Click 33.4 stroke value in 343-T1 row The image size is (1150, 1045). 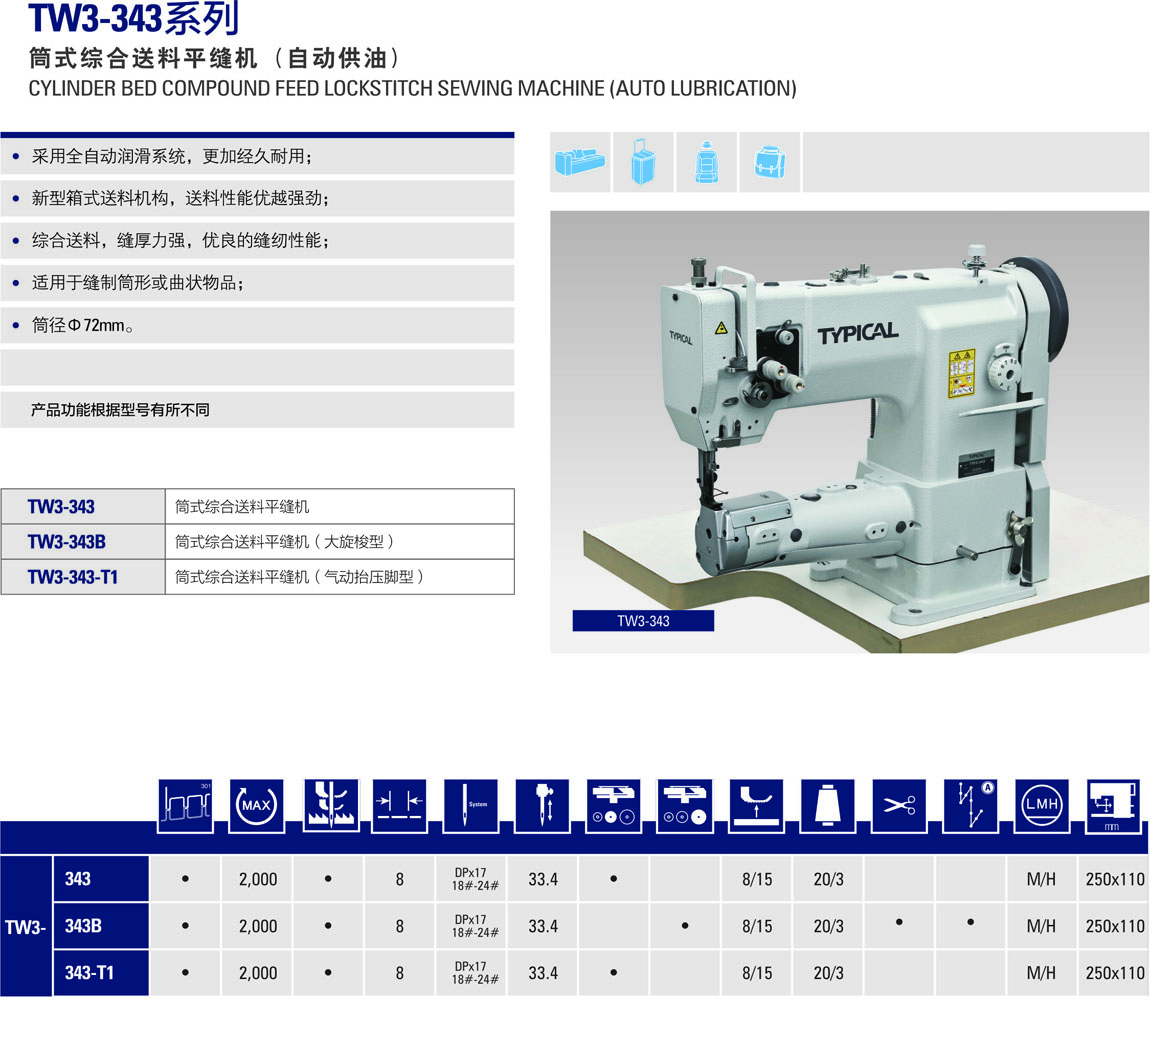pos(543,973)
